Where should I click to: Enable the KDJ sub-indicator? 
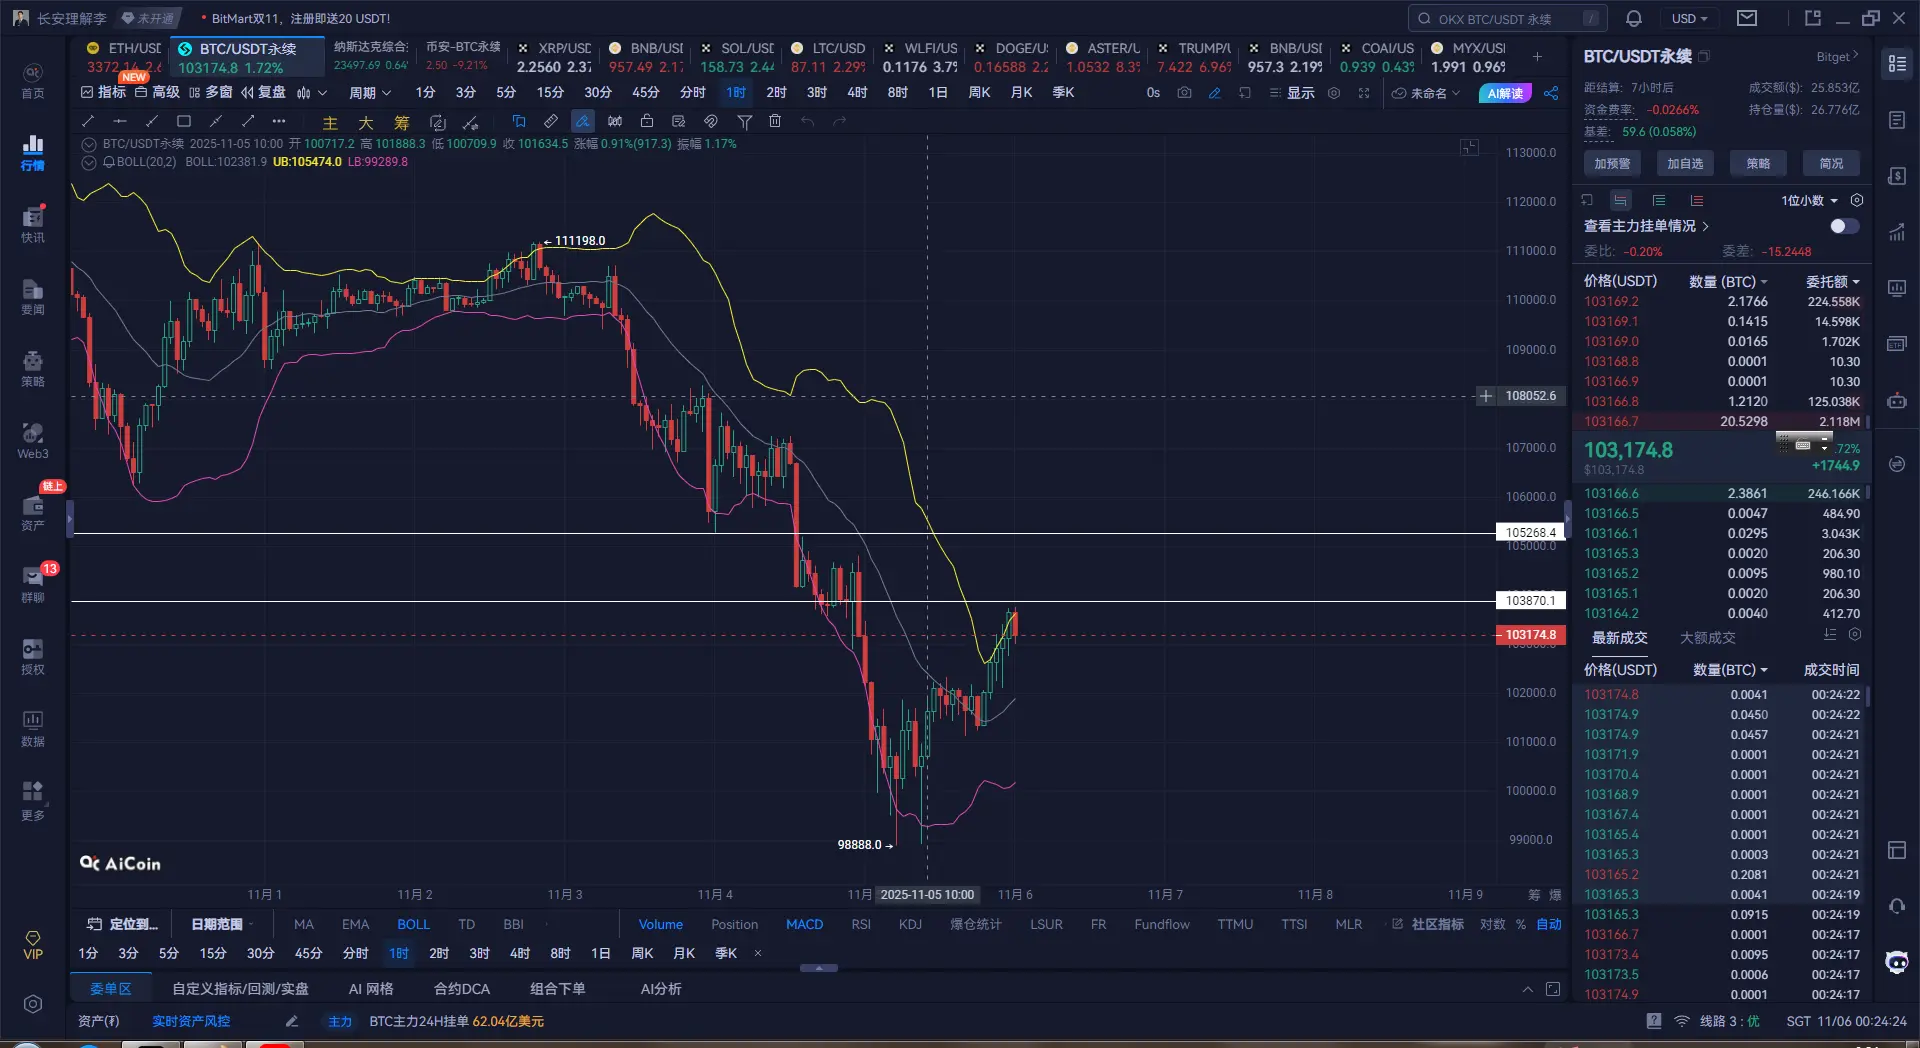pyautogui.click(x=910, y=924)
